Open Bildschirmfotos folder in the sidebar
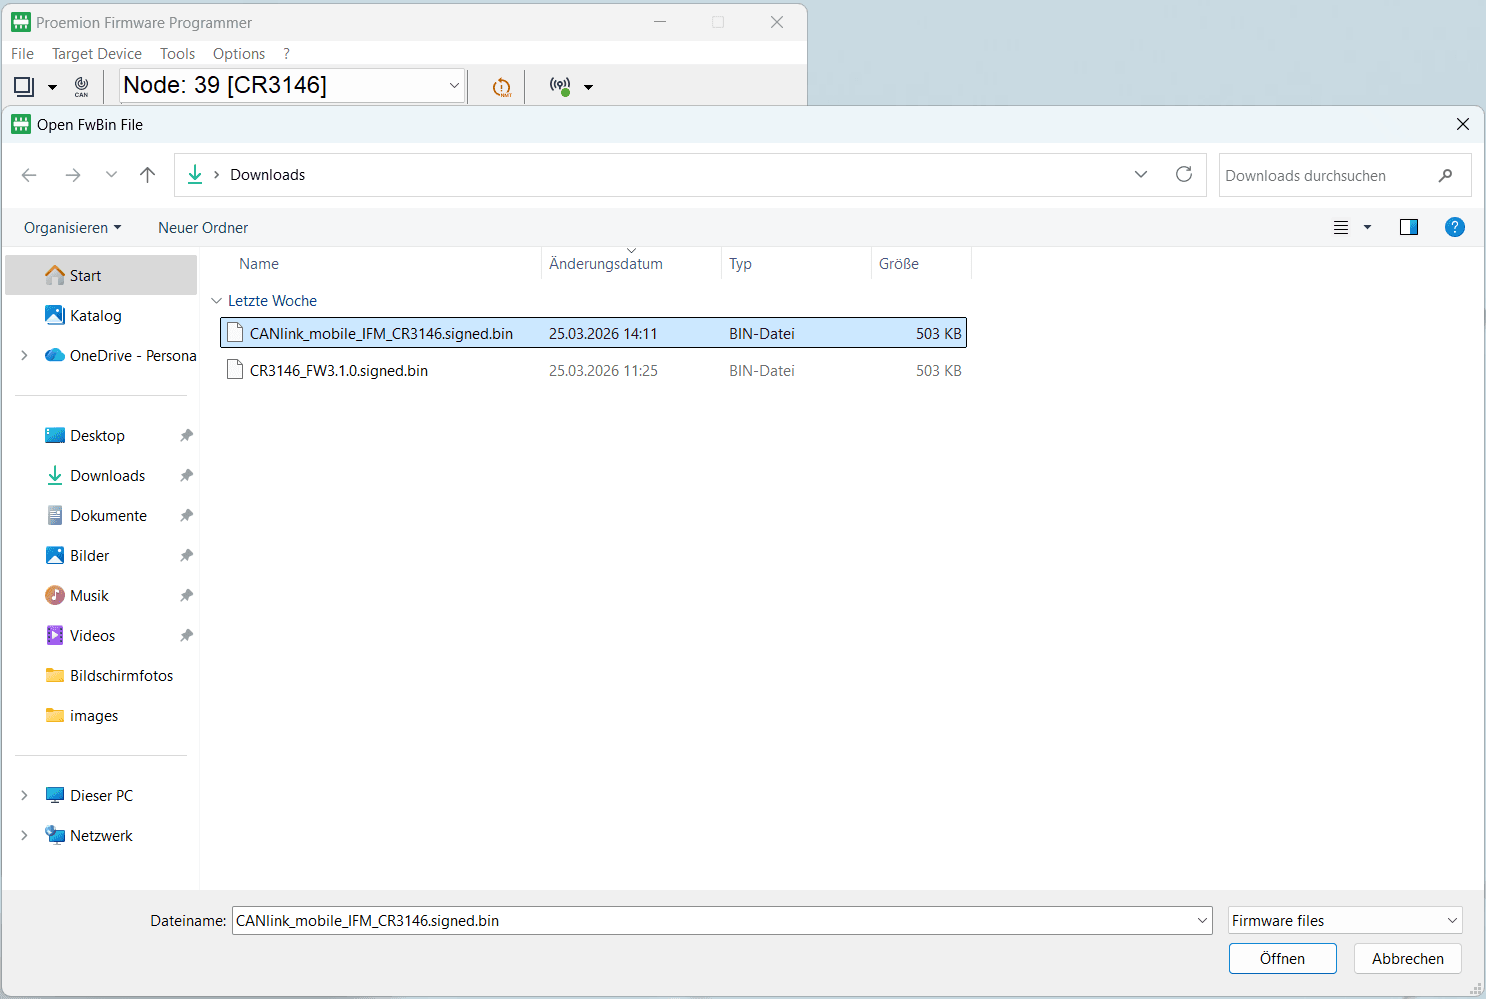This screenshot has width=1486, height=999. pos(121,676)
